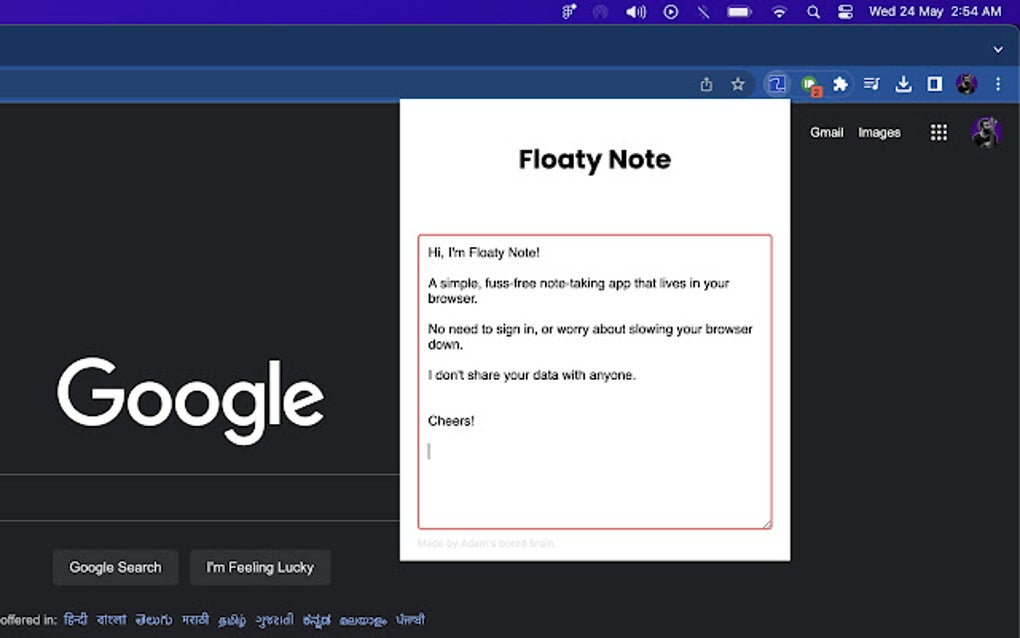Open Chrome's three-dot menu
The height and width of the screenshot is (638, 1020).
997,84
